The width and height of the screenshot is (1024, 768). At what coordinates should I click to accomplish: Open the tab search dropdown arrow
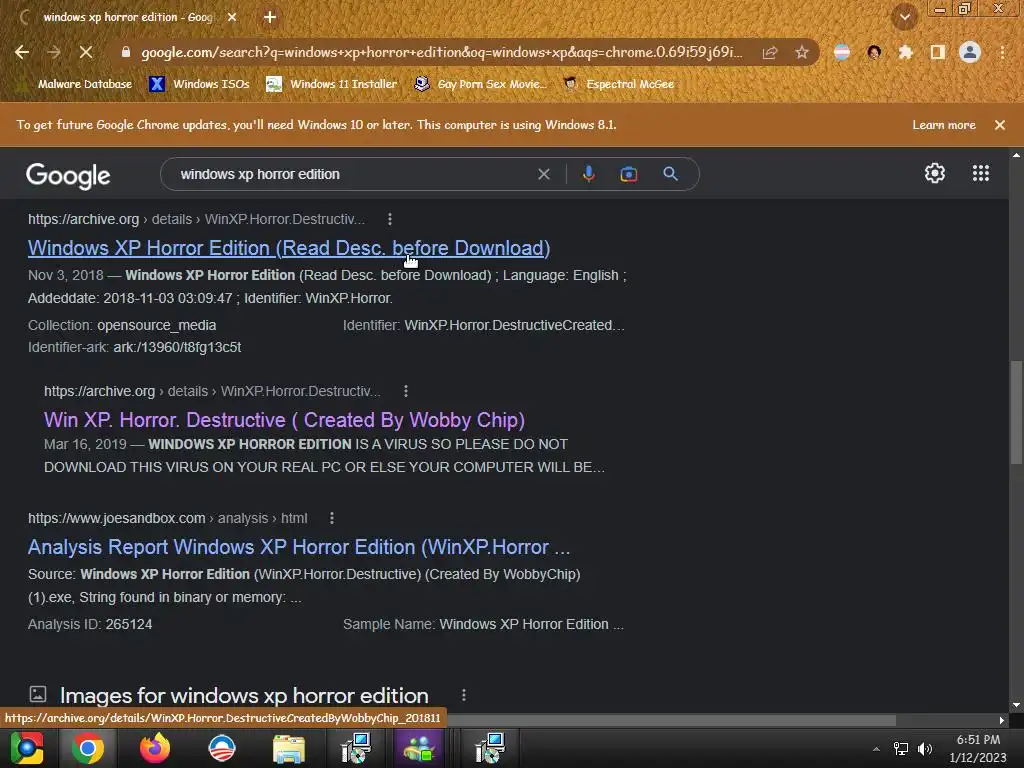(x=905, y=17)
